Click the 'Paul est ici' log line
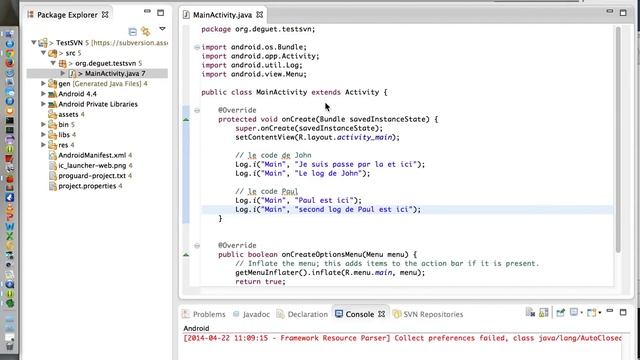This screenshot has width=640, height=360. click(x=298, y=200)
